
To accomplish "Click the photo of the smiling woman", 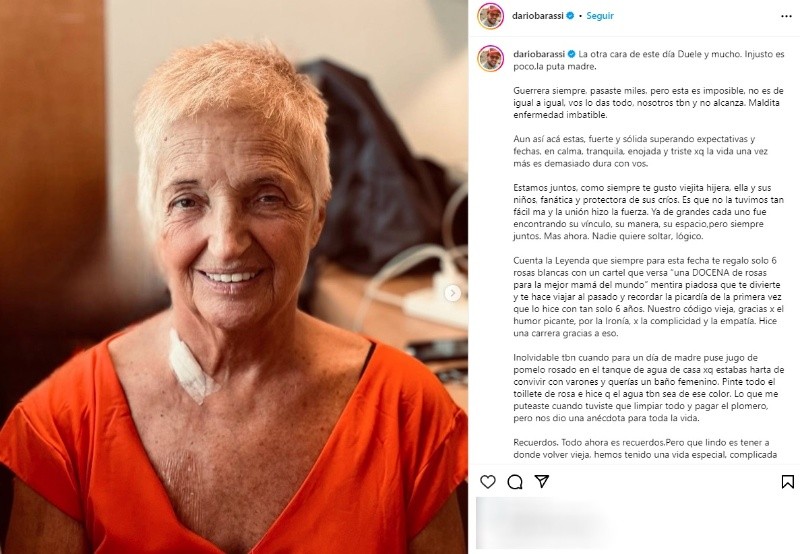I will coord(234,277).
